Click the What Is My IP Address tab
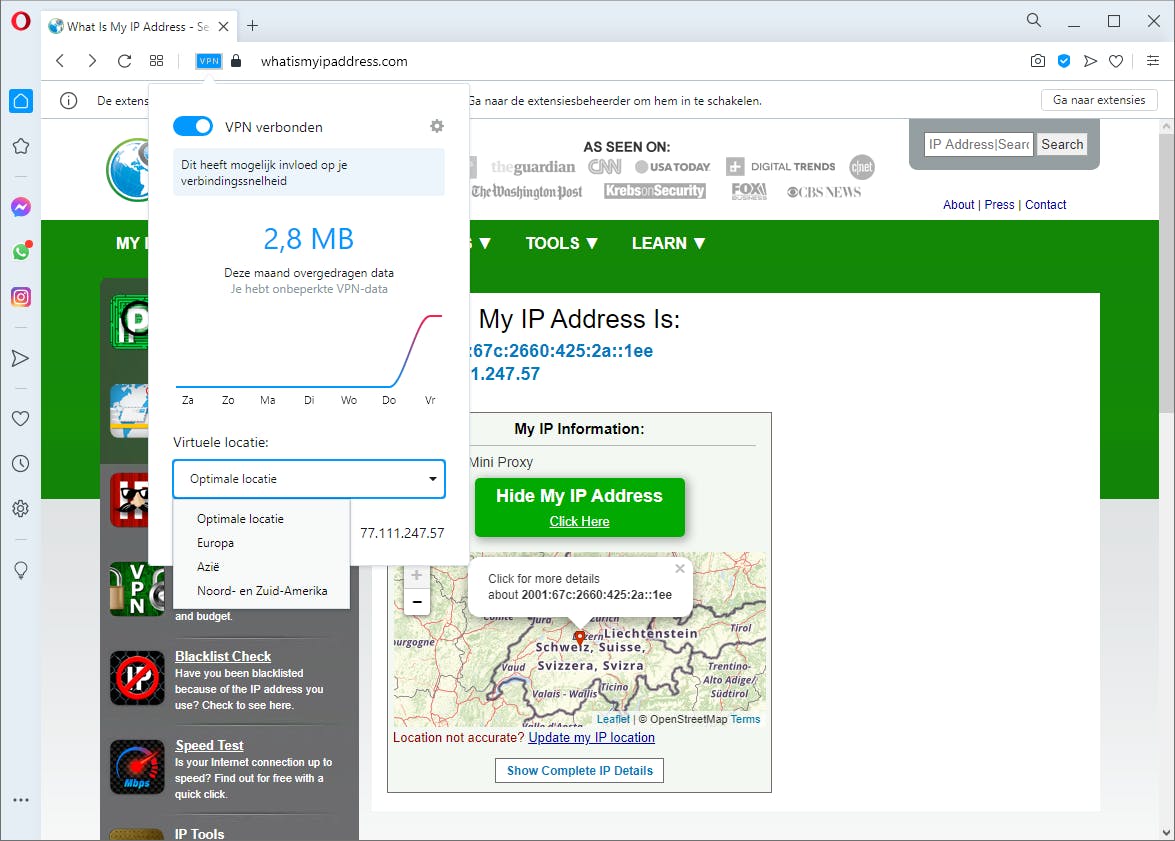Viewport: 1175px width, 841px height. point(138,26)
